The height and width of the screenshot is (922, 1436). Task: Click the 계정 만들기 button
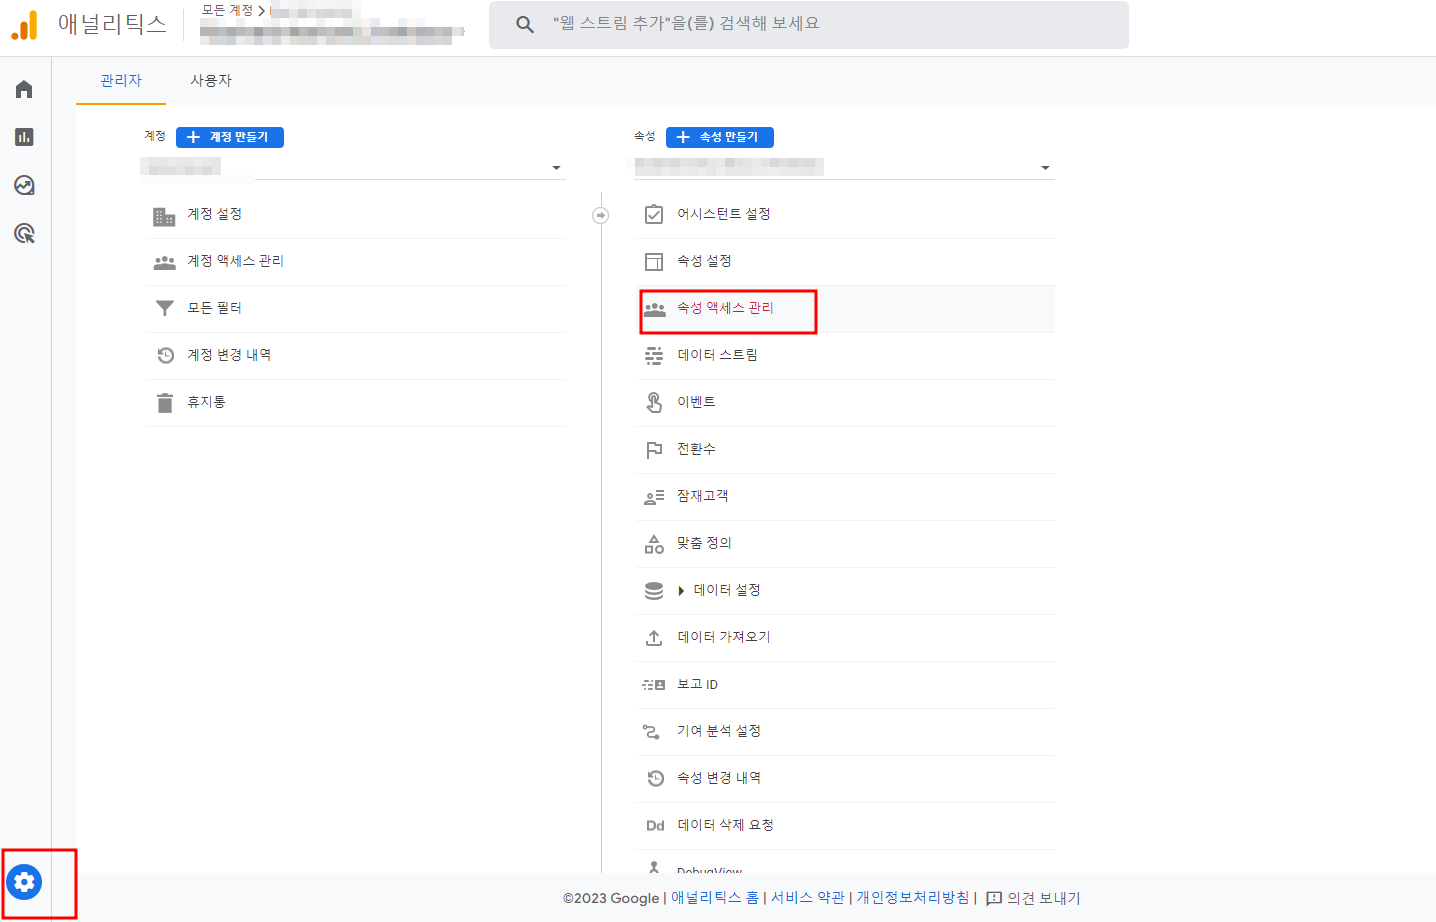click(x=229, y=137)
